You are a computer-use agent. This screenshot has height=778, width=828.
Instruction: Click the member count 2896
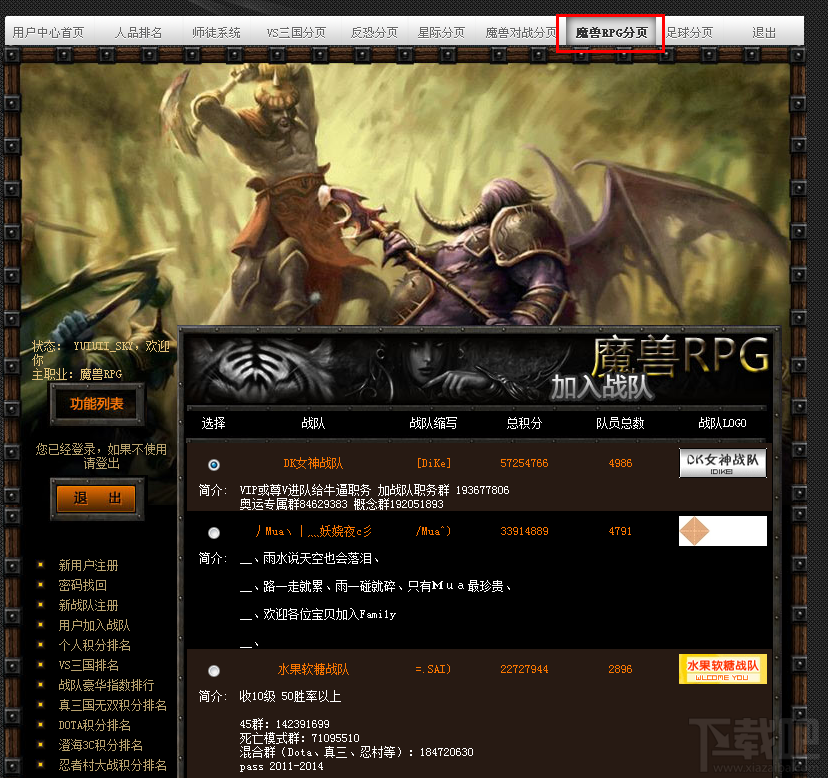[620, 669]
